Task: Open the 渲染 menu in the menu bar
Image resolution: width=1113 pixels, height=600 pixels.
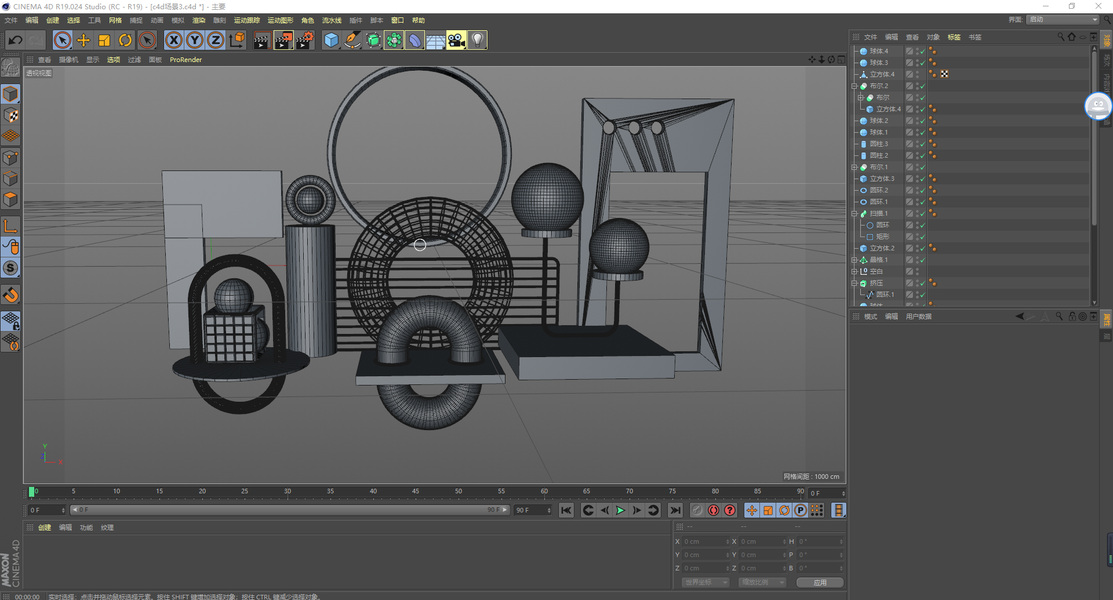Action: click(x=198, y=20)
